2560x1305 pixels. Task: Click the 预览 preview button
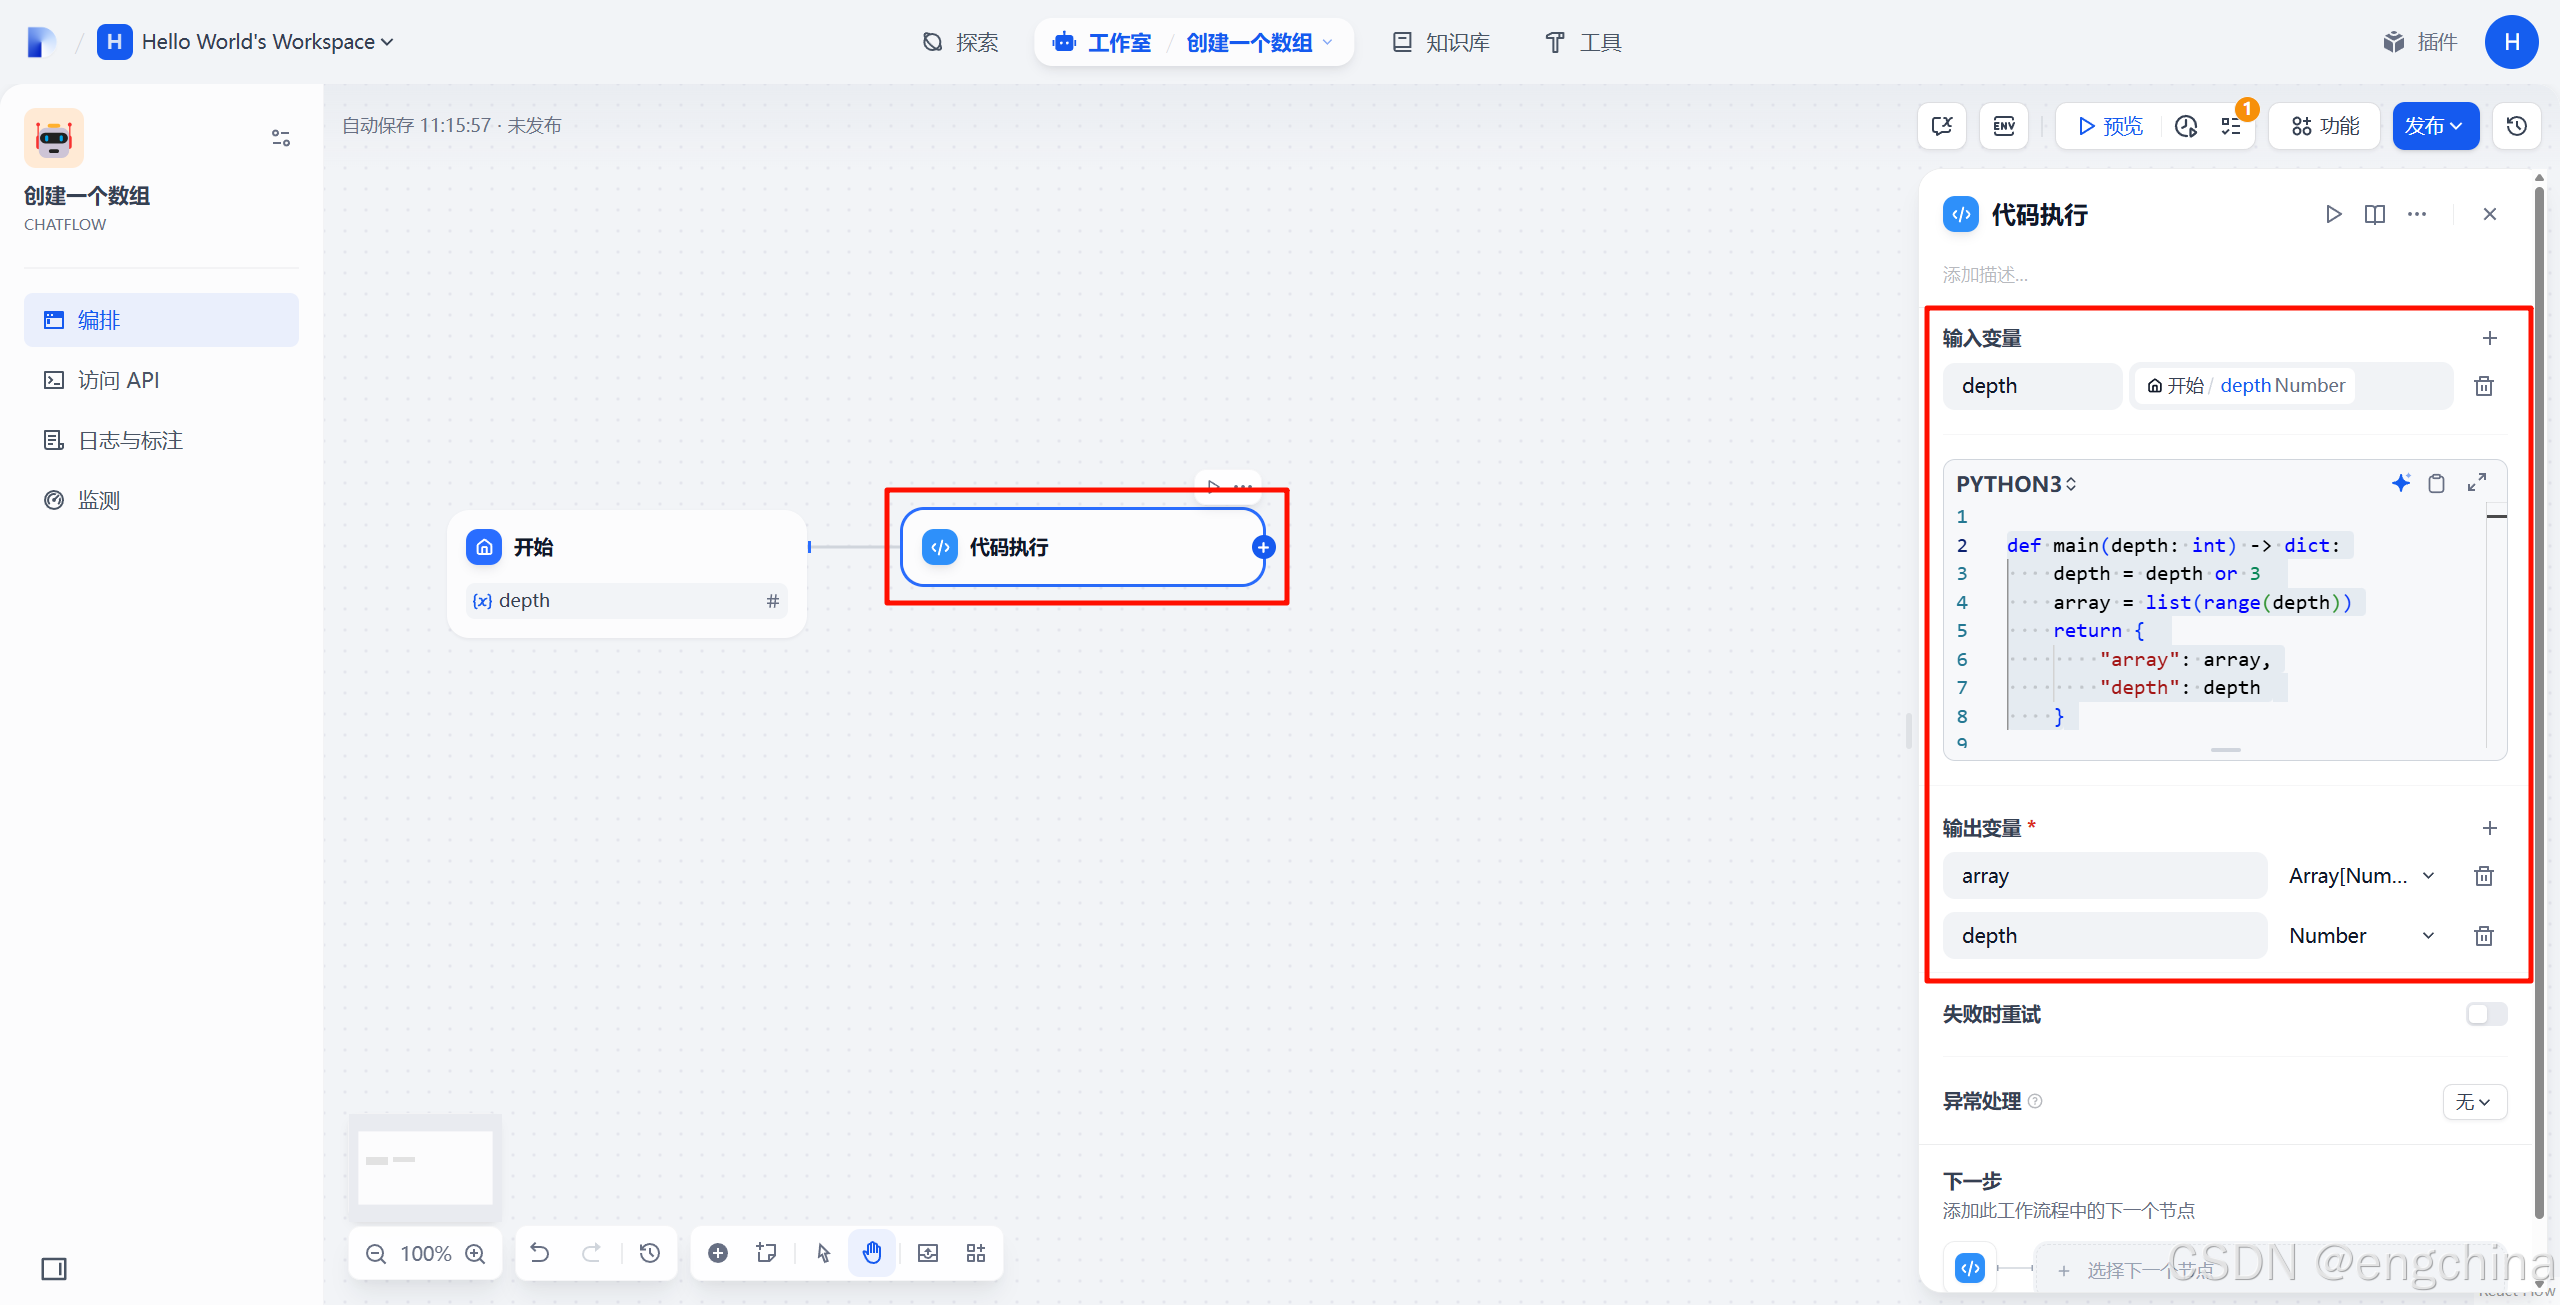pyautogui.click(x=2110, y=126)
